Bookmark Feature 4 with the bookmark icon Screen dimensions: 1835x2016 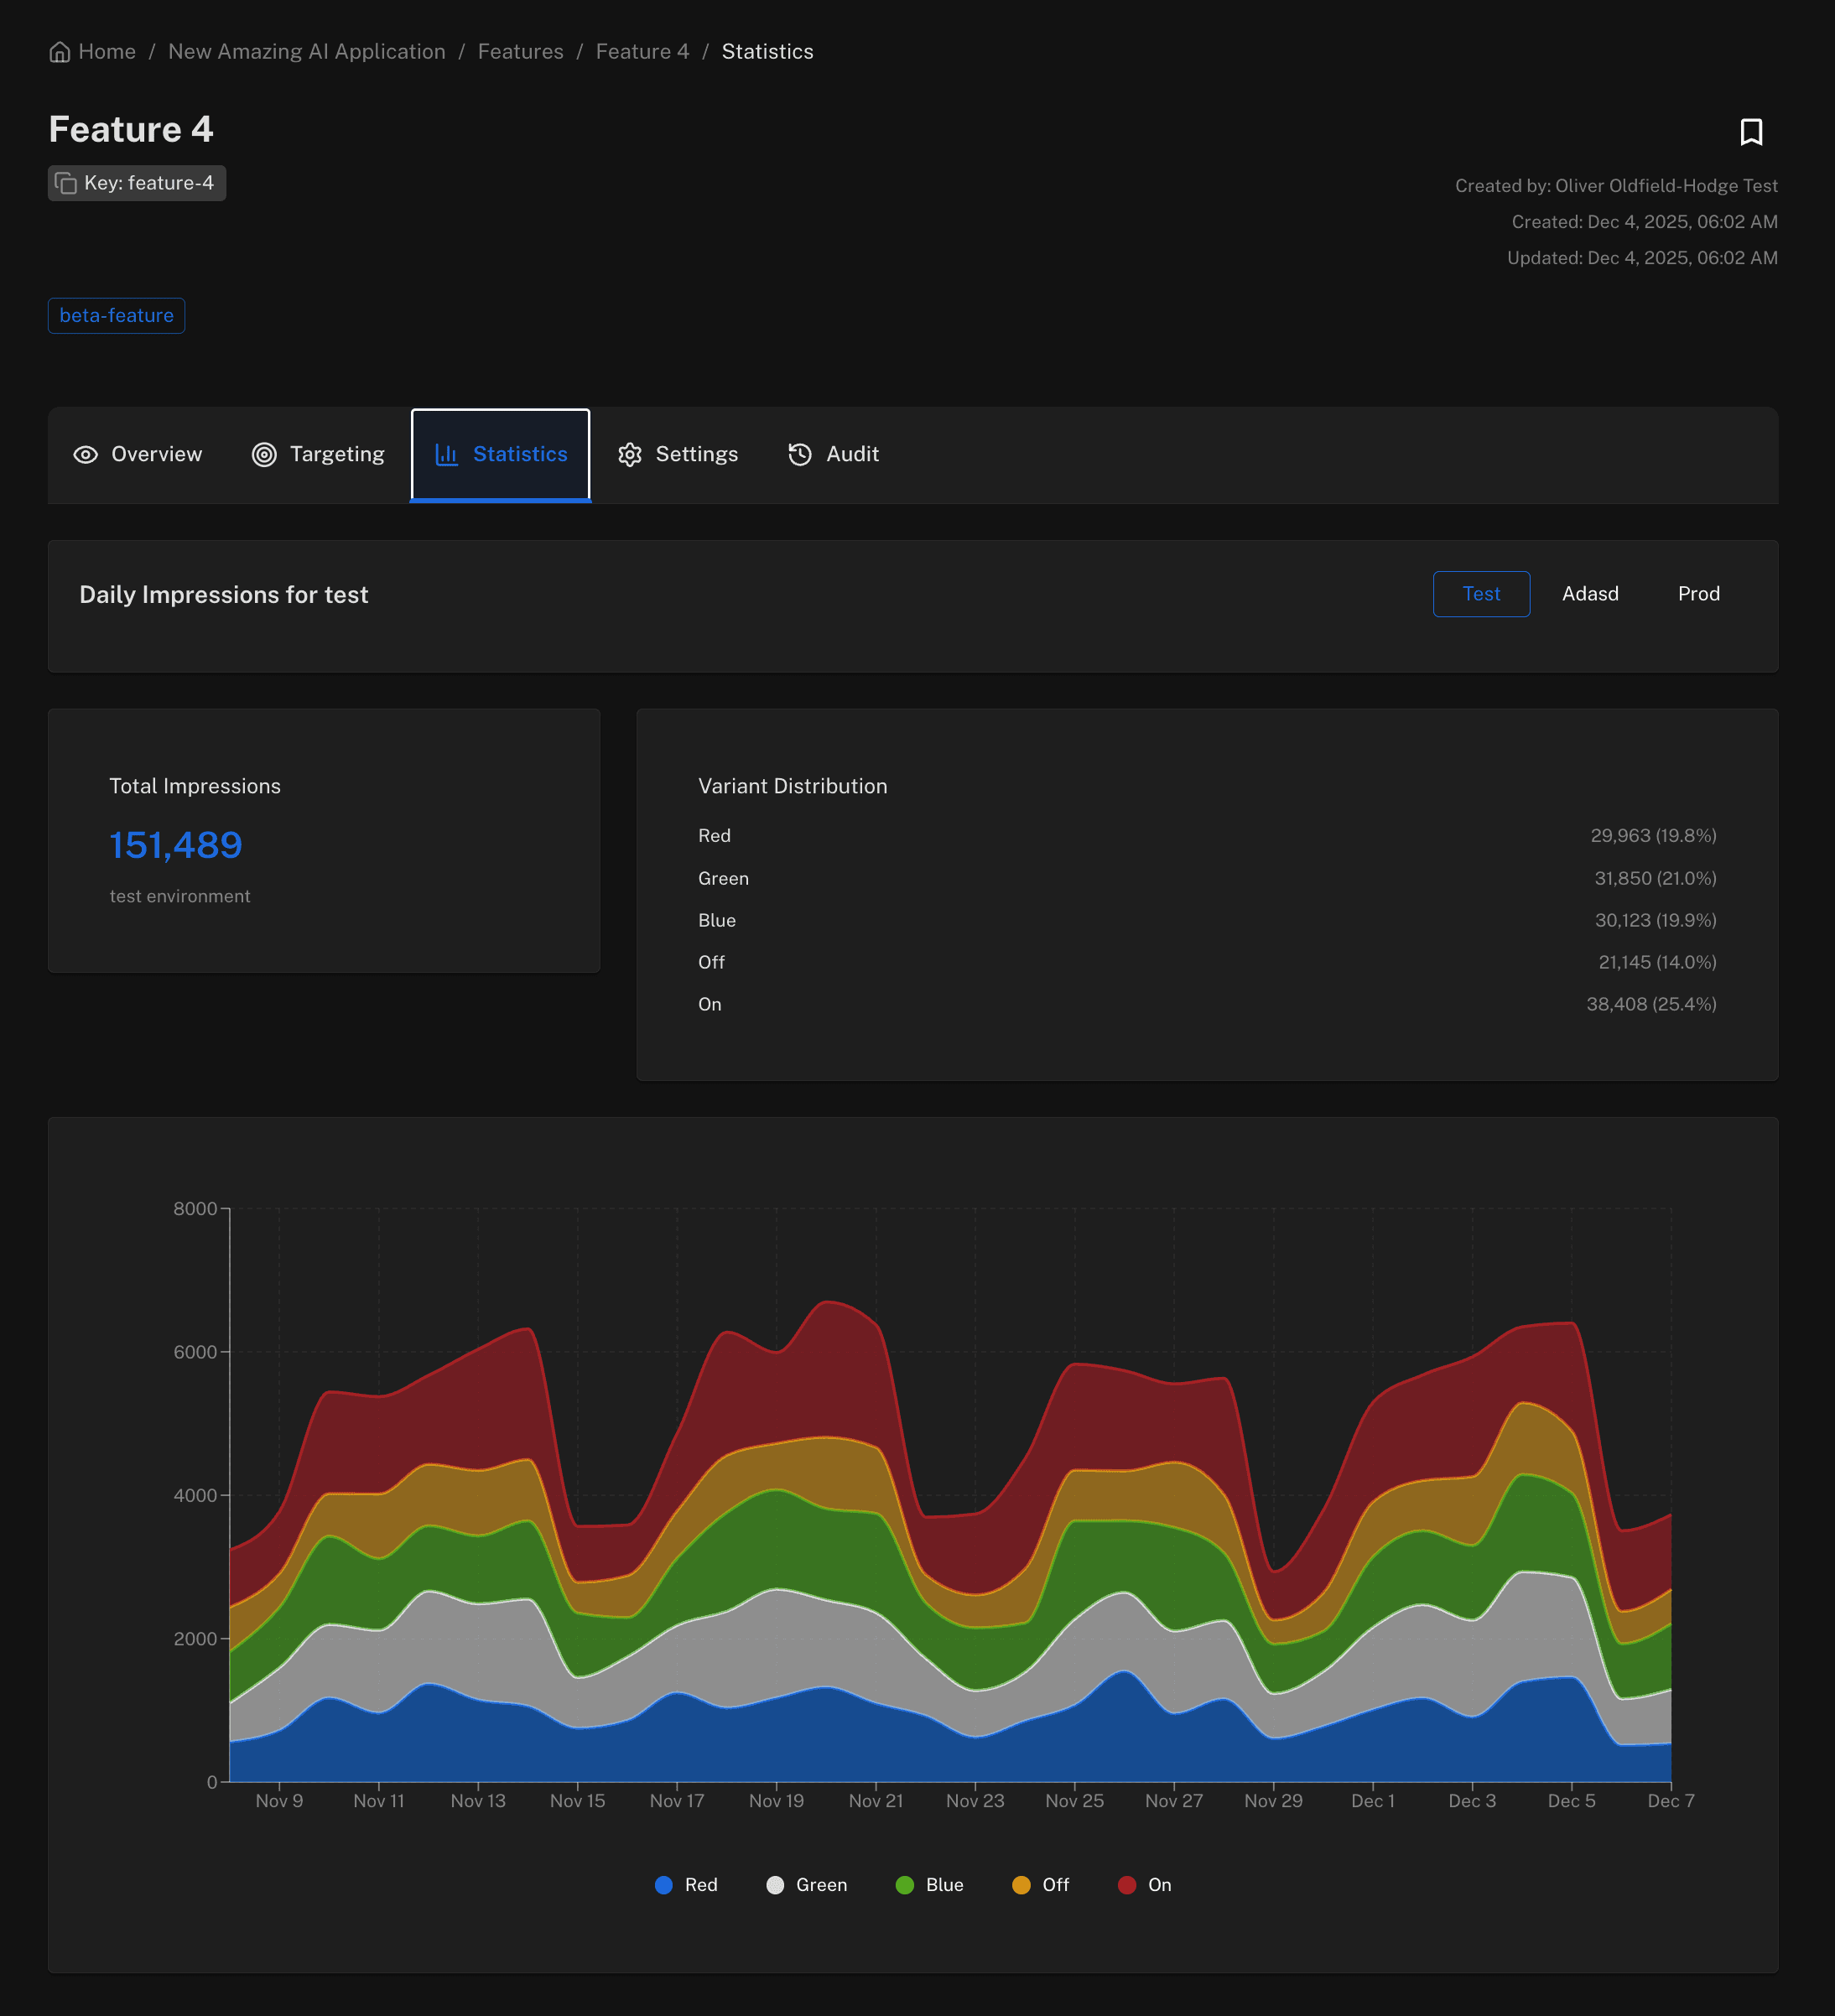pyautogui.click(x=1752, y=131)
